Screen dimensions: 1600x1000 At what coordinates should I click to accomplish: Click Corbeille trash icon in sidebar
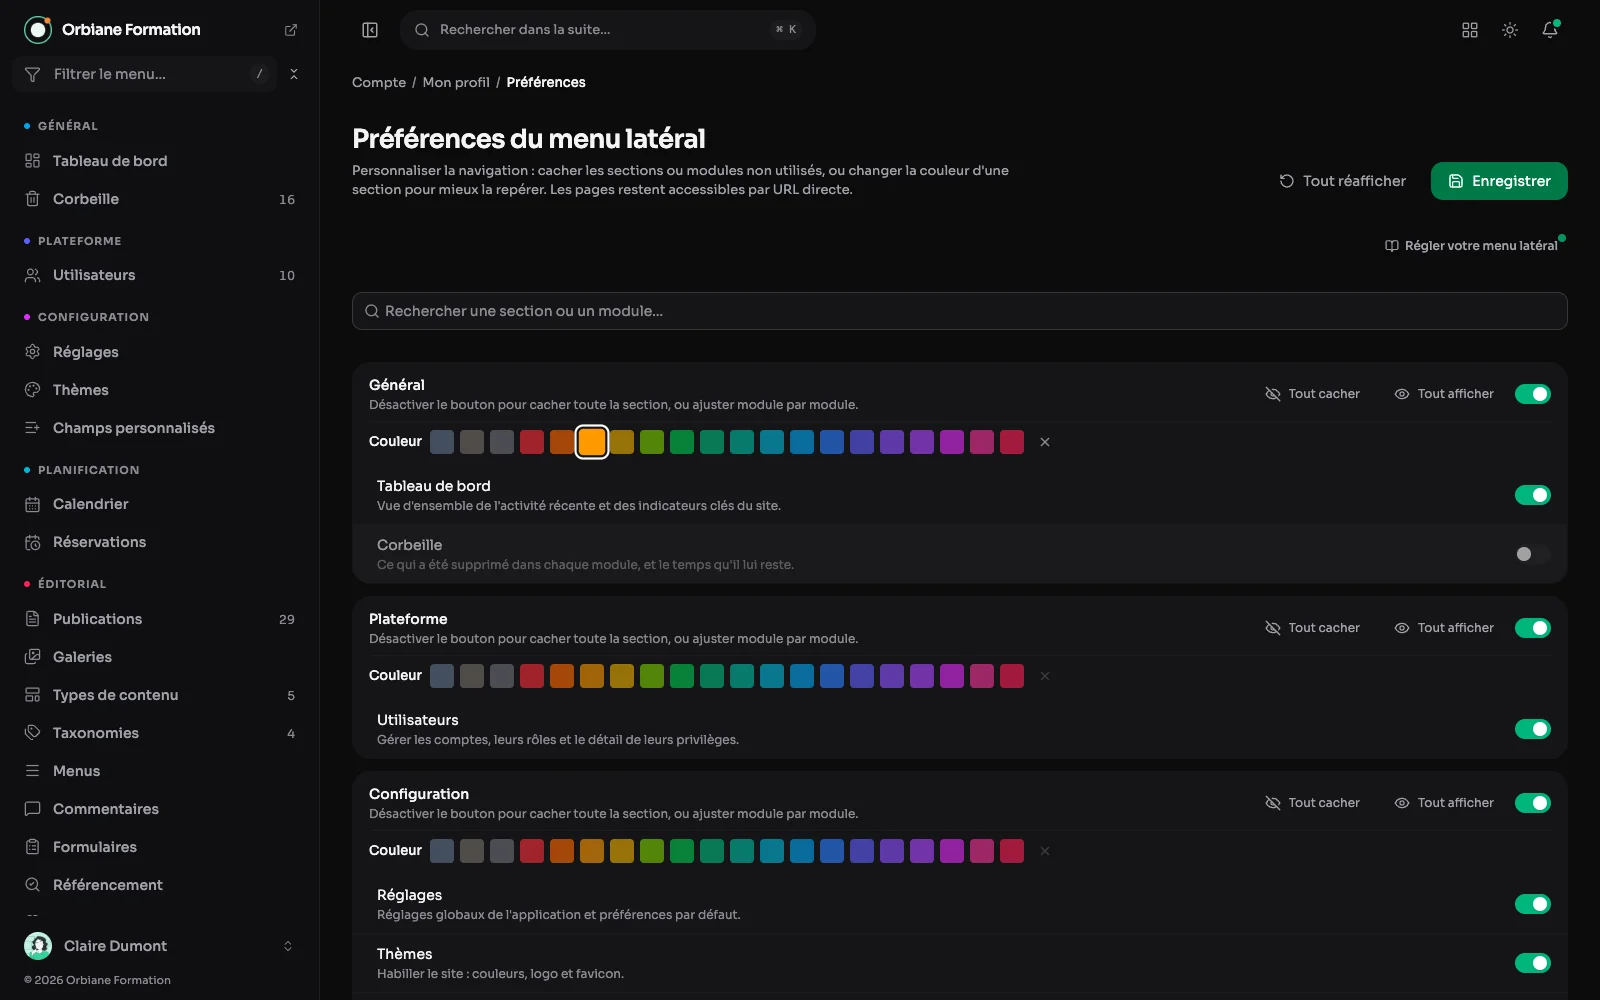tap(33, 199)
